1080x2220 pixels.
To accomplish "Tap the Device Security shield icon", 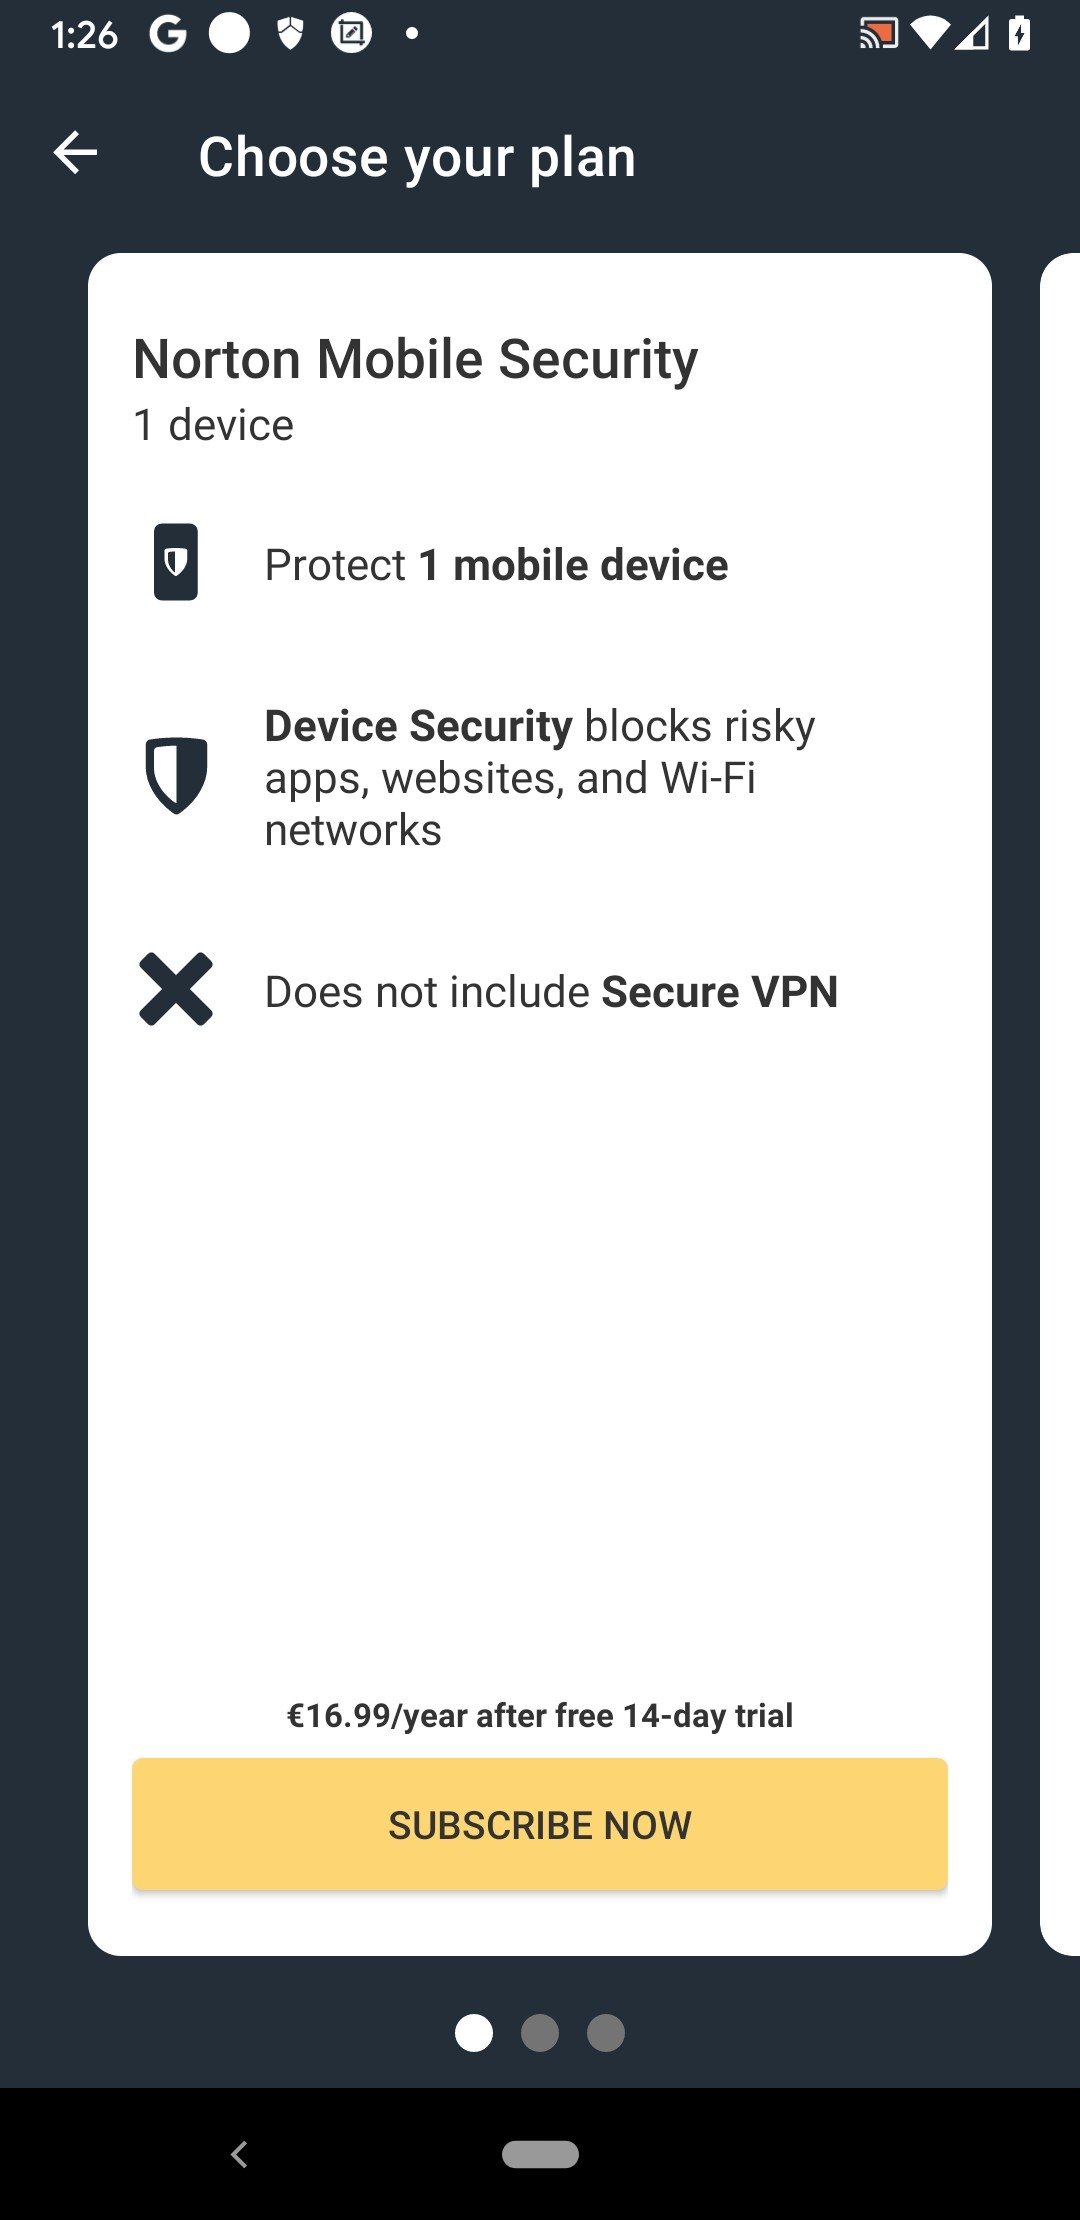I will pos(176,775).
